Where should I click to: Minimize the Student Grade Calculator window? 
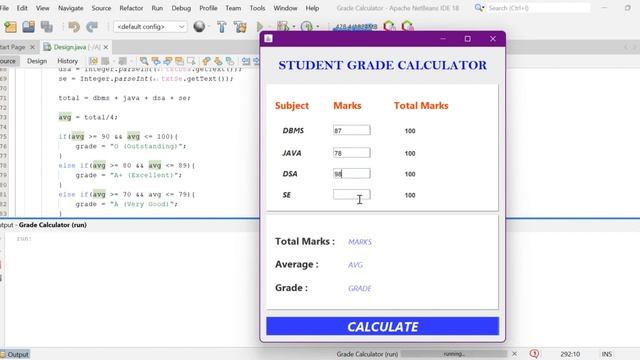click(443, 39)
